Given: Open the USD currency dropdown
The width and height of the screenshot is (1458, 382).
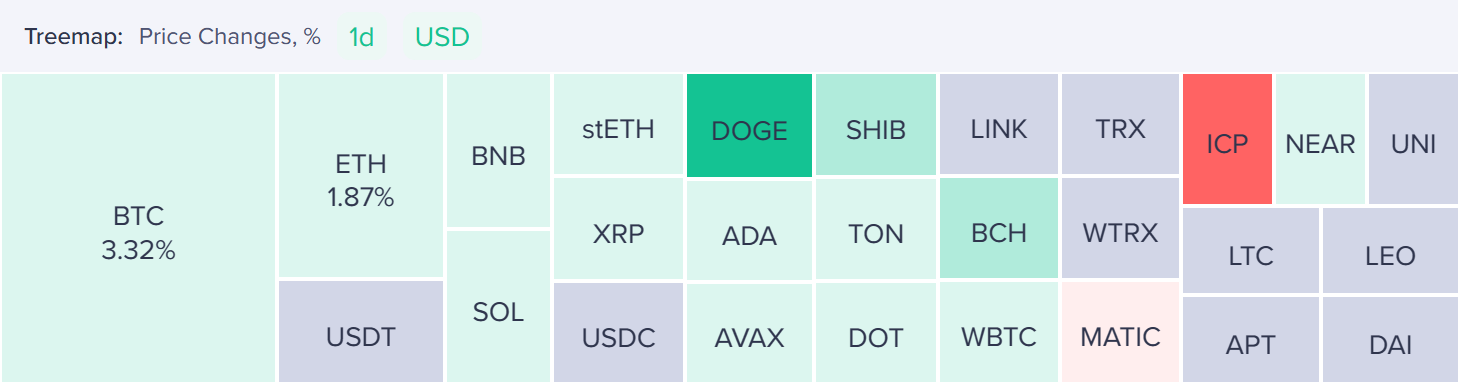Looking at the screenshot, I should coord(442,37).
